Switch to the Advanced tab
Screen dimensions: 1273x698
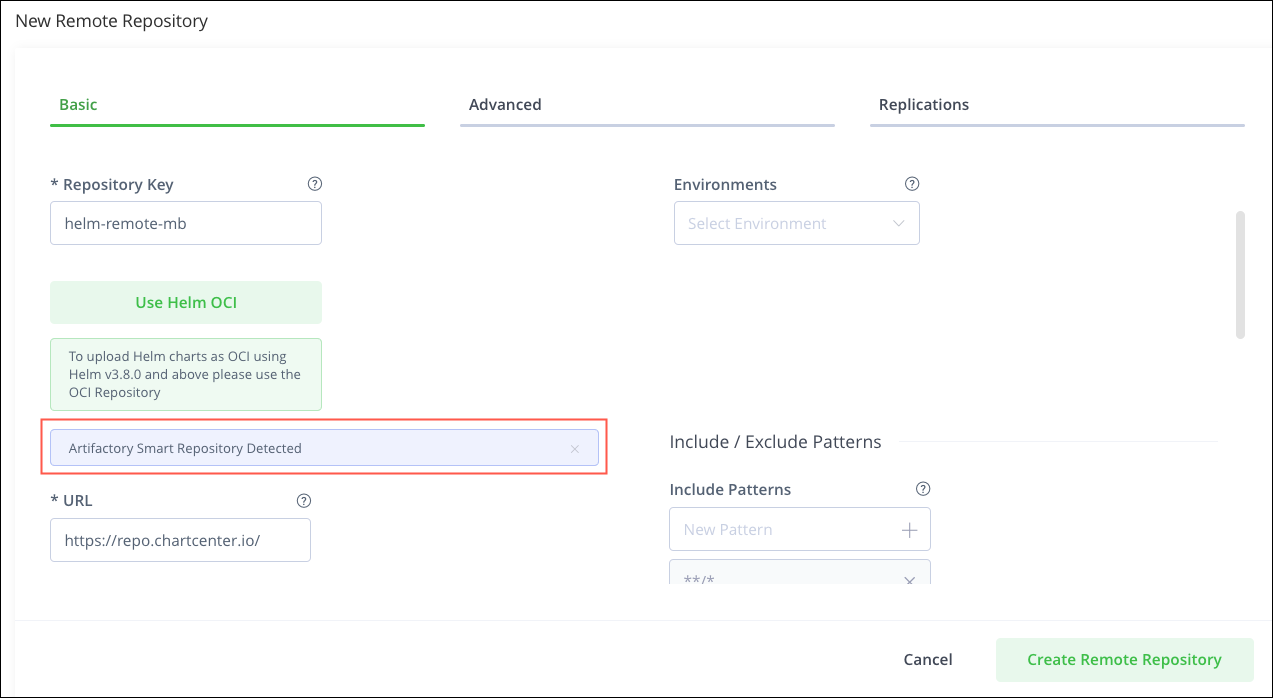click(505, 104)
